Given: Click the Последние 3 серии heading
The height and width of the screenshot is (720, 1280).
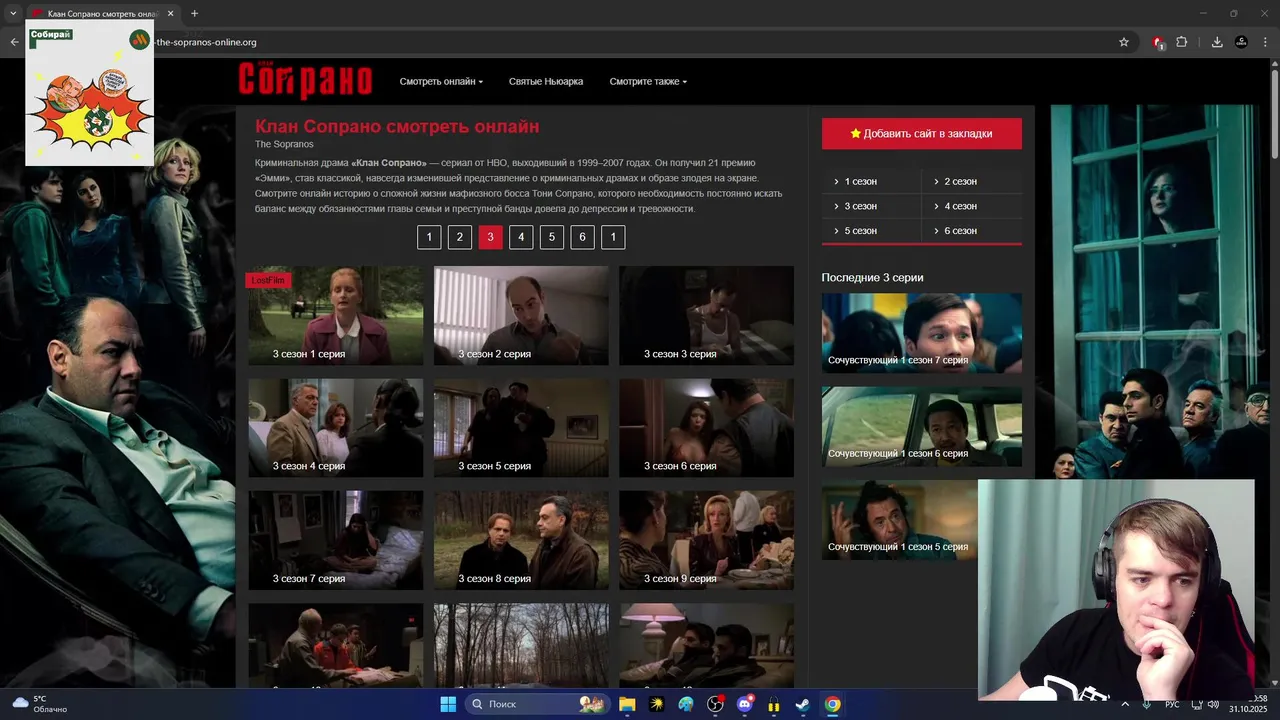Looking at the screenshot, I should [872, 277].
